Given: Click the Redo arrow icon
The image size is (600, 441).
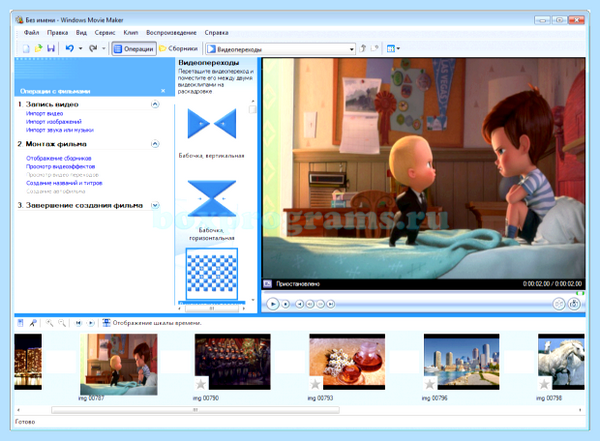Looking at the screenshot, I should 93,49.
